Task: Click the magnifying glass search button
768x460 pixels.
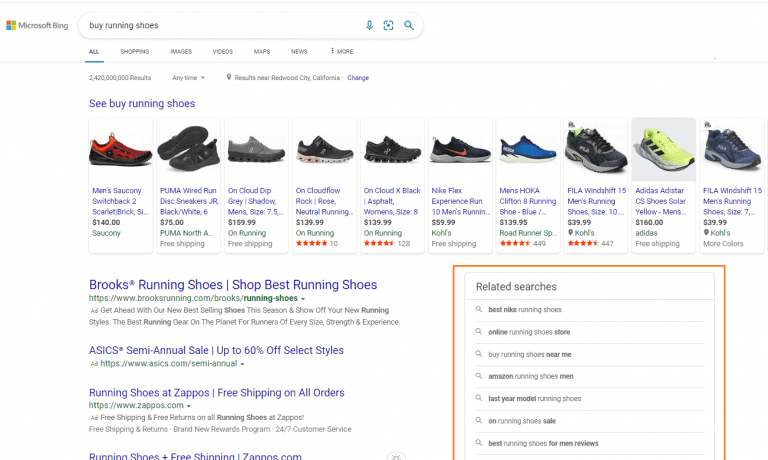Action: (x=409, y=25)
